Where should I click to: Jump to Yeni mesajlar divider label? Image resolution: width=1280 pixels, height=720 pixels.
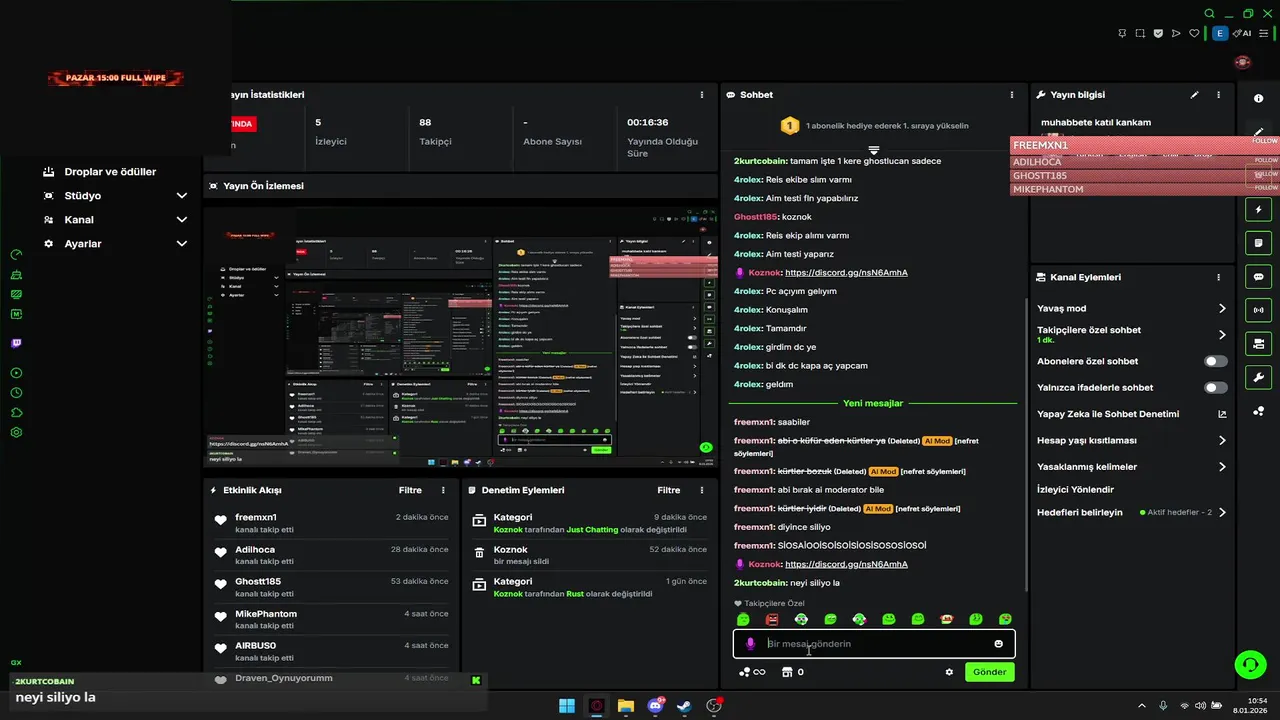[873, 403]
